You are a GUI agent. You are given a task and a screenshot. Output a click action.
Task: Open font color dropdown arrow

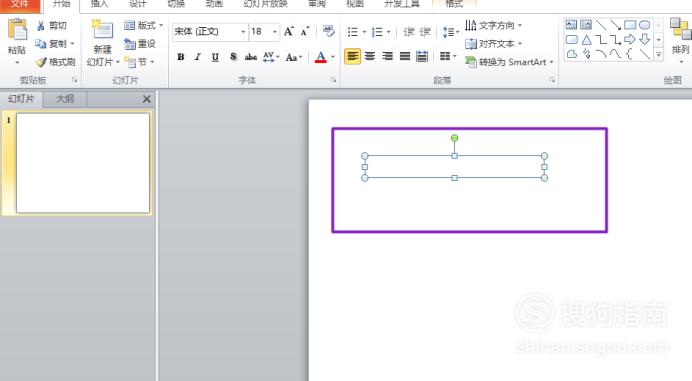pyautogui.click(x=333, y=57)
